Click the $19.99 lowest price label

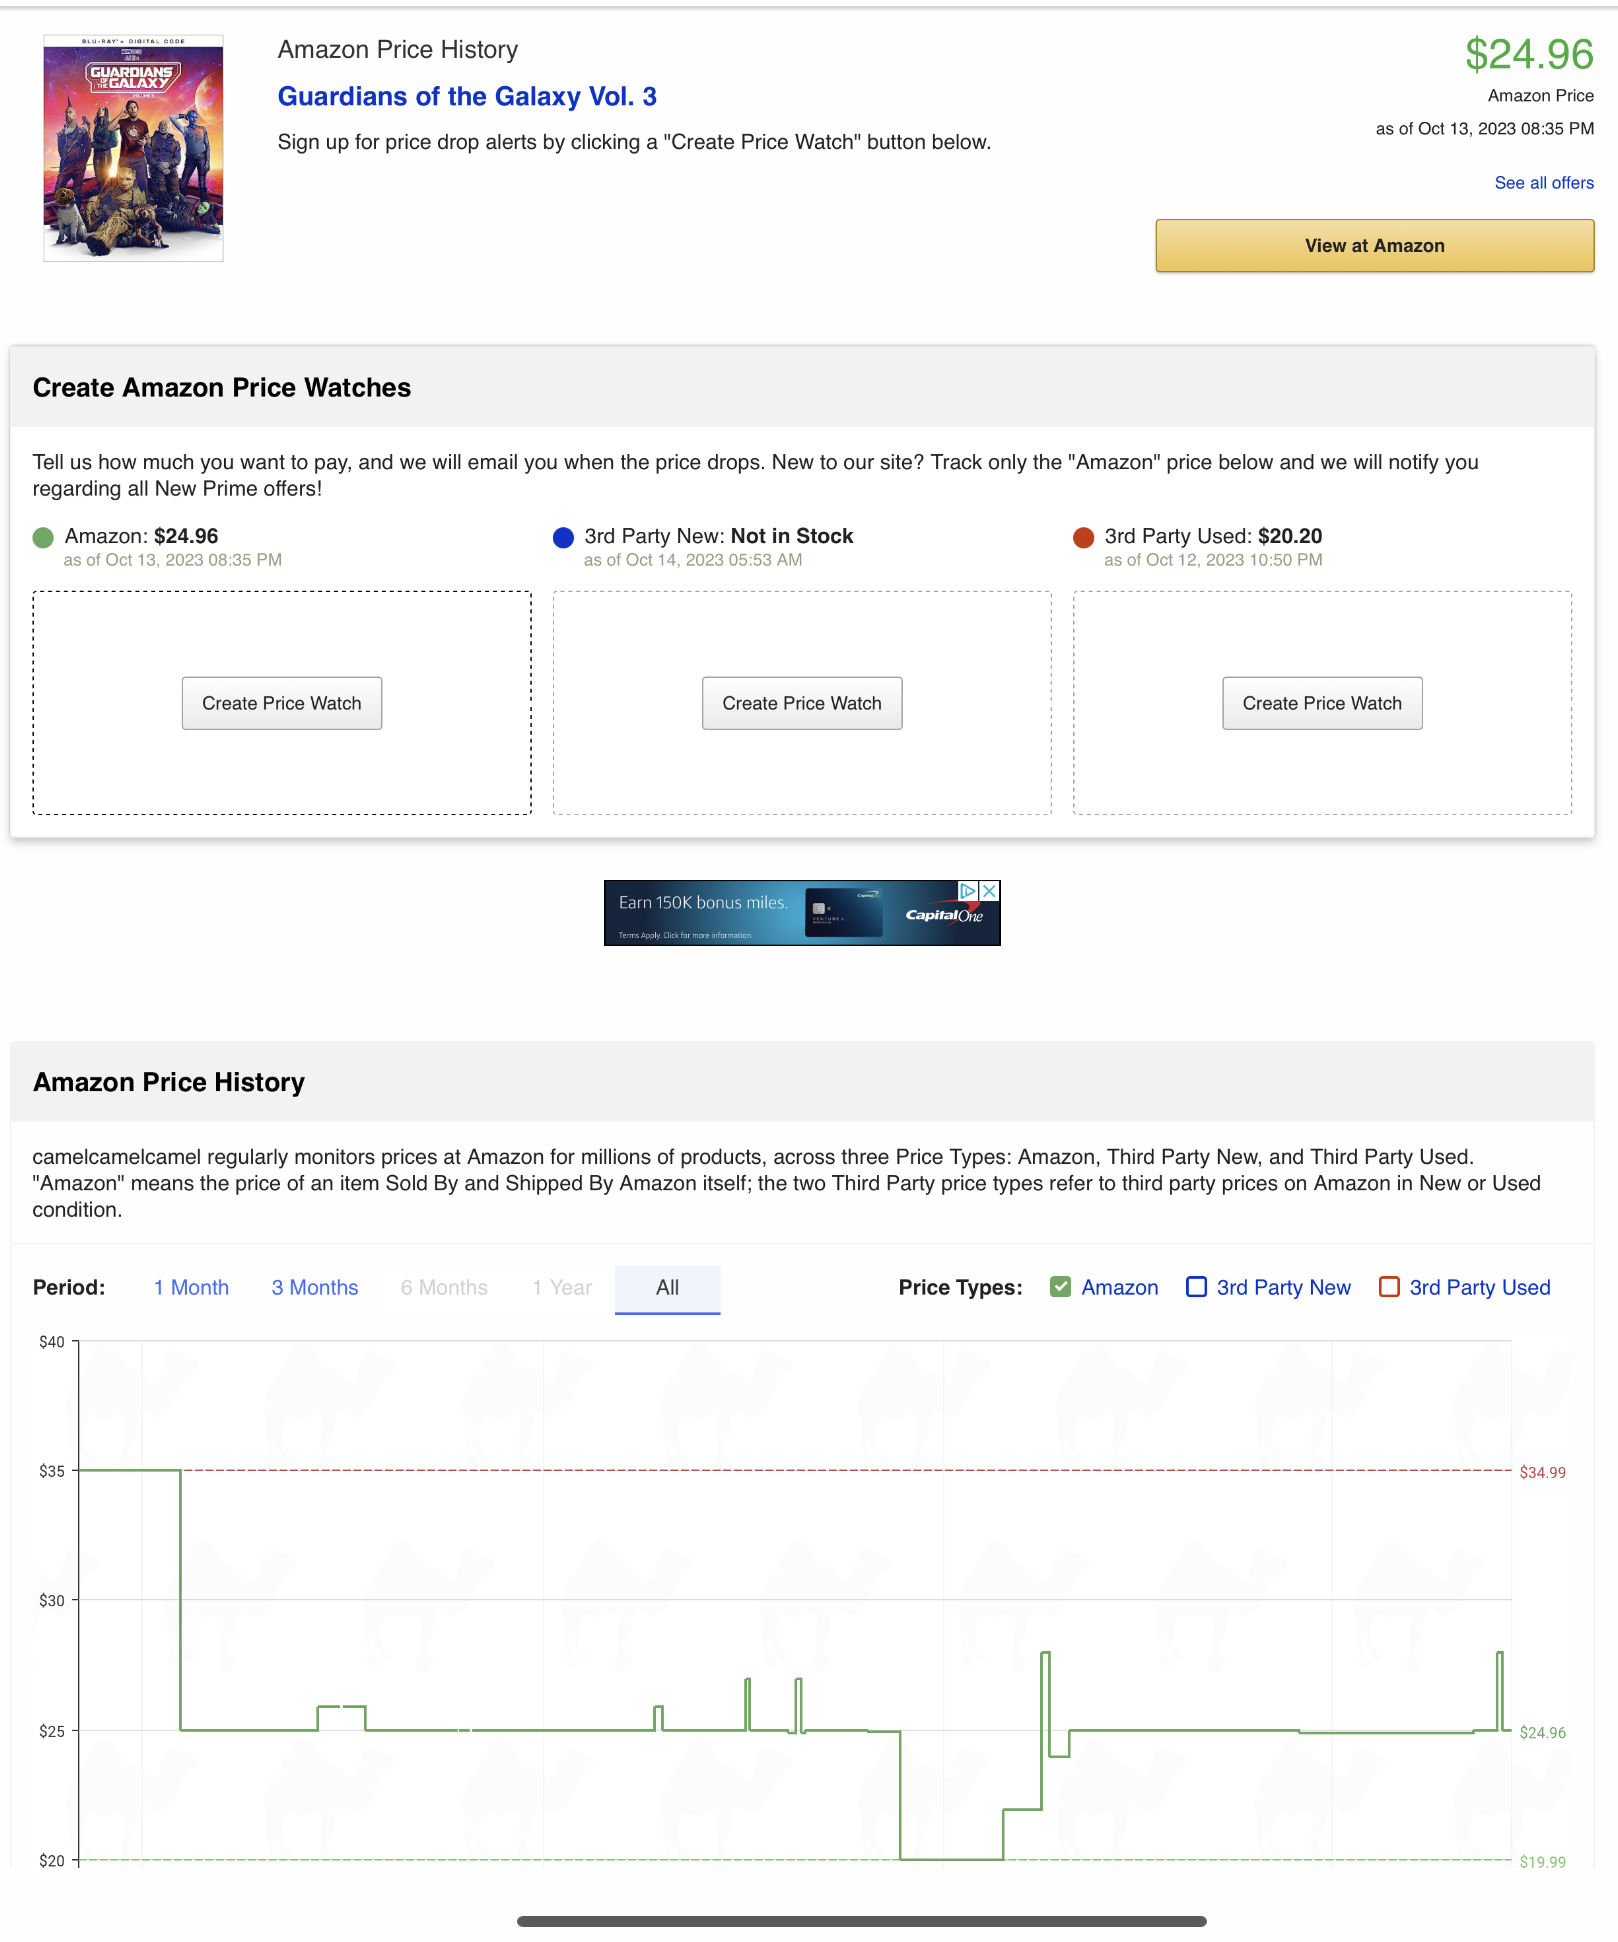click(x=1542, y=1862)
